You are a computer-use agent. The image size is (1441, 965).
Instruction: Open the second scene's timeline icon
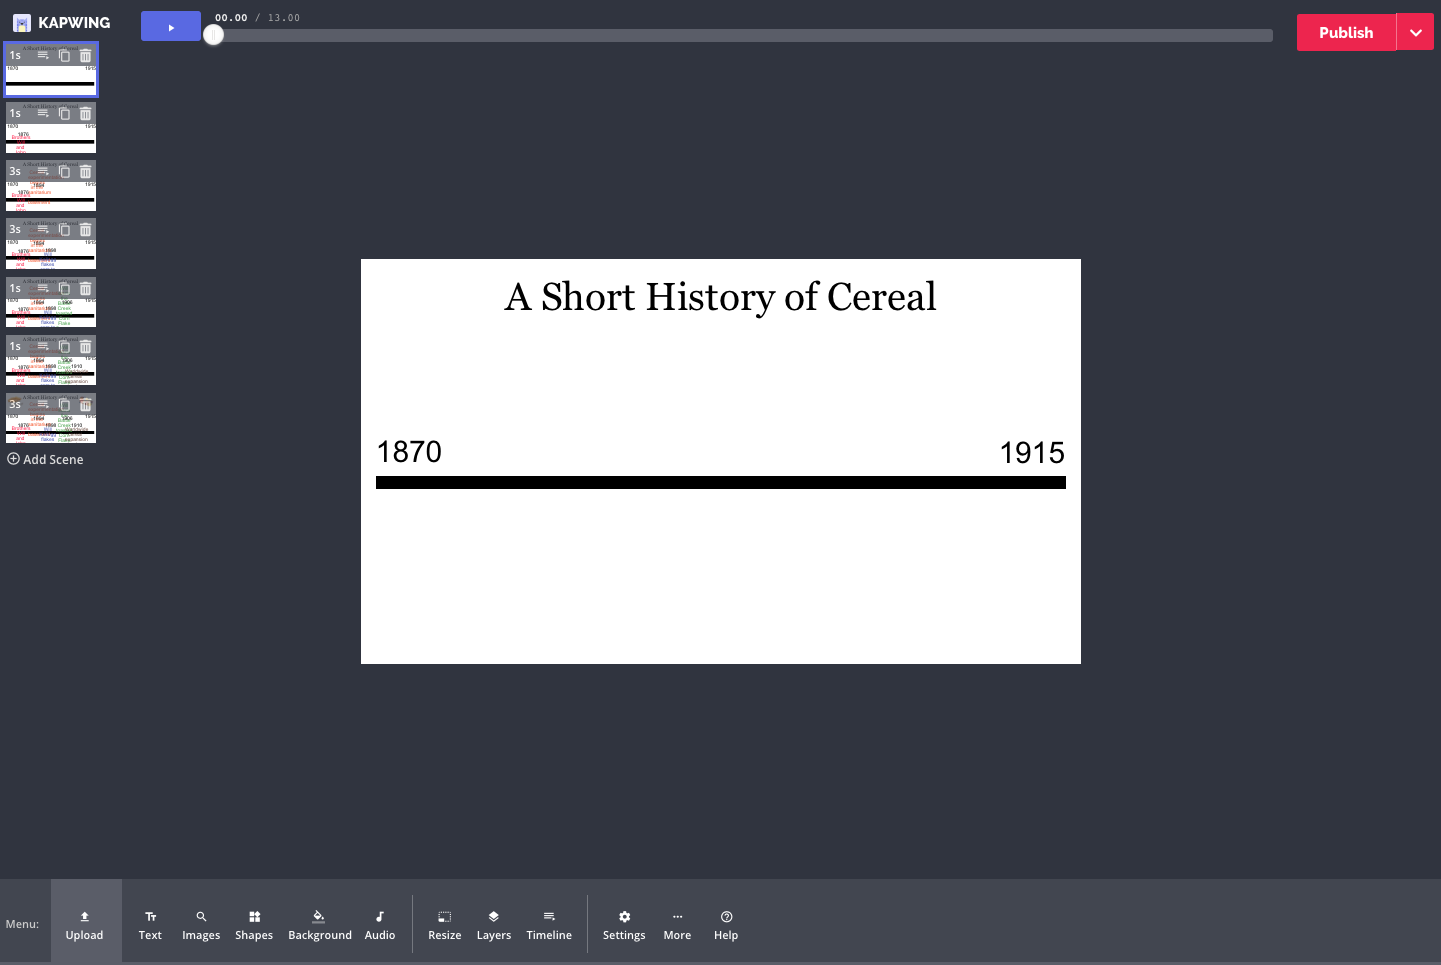[43, 114]
